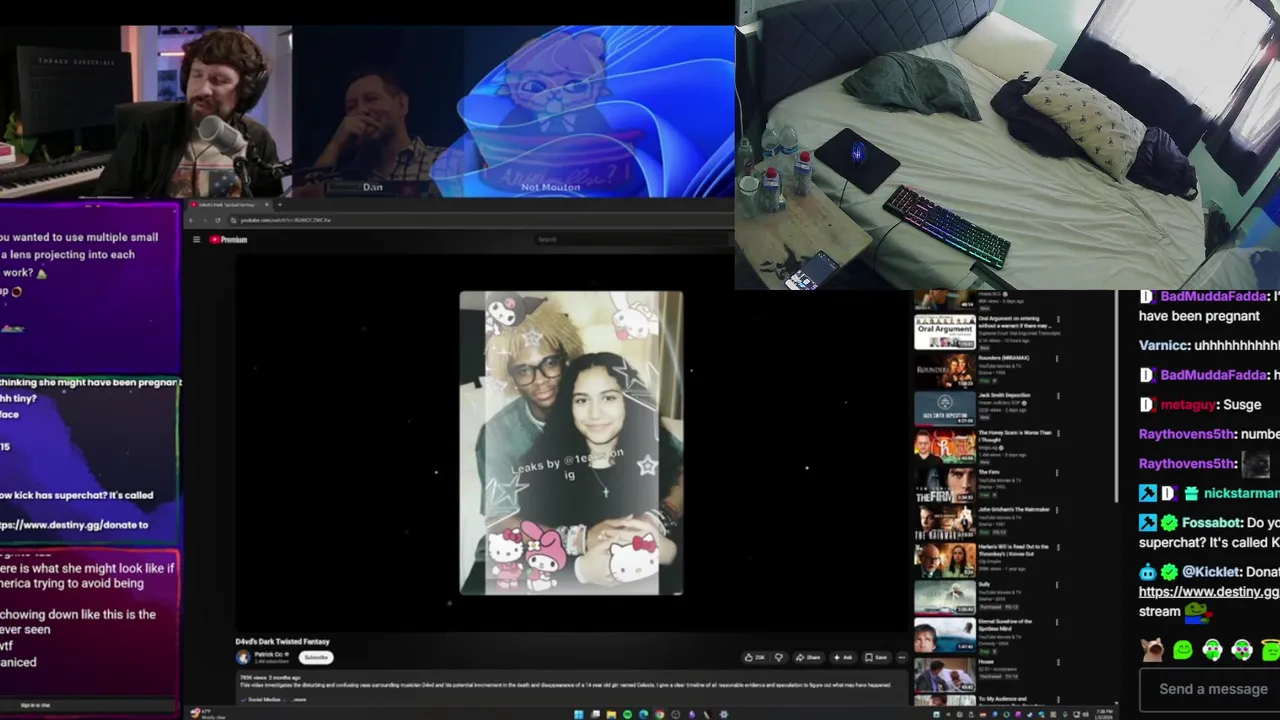Click the video player image
Viewport: 1280px width, 720px height.
[x=571, y=443]
